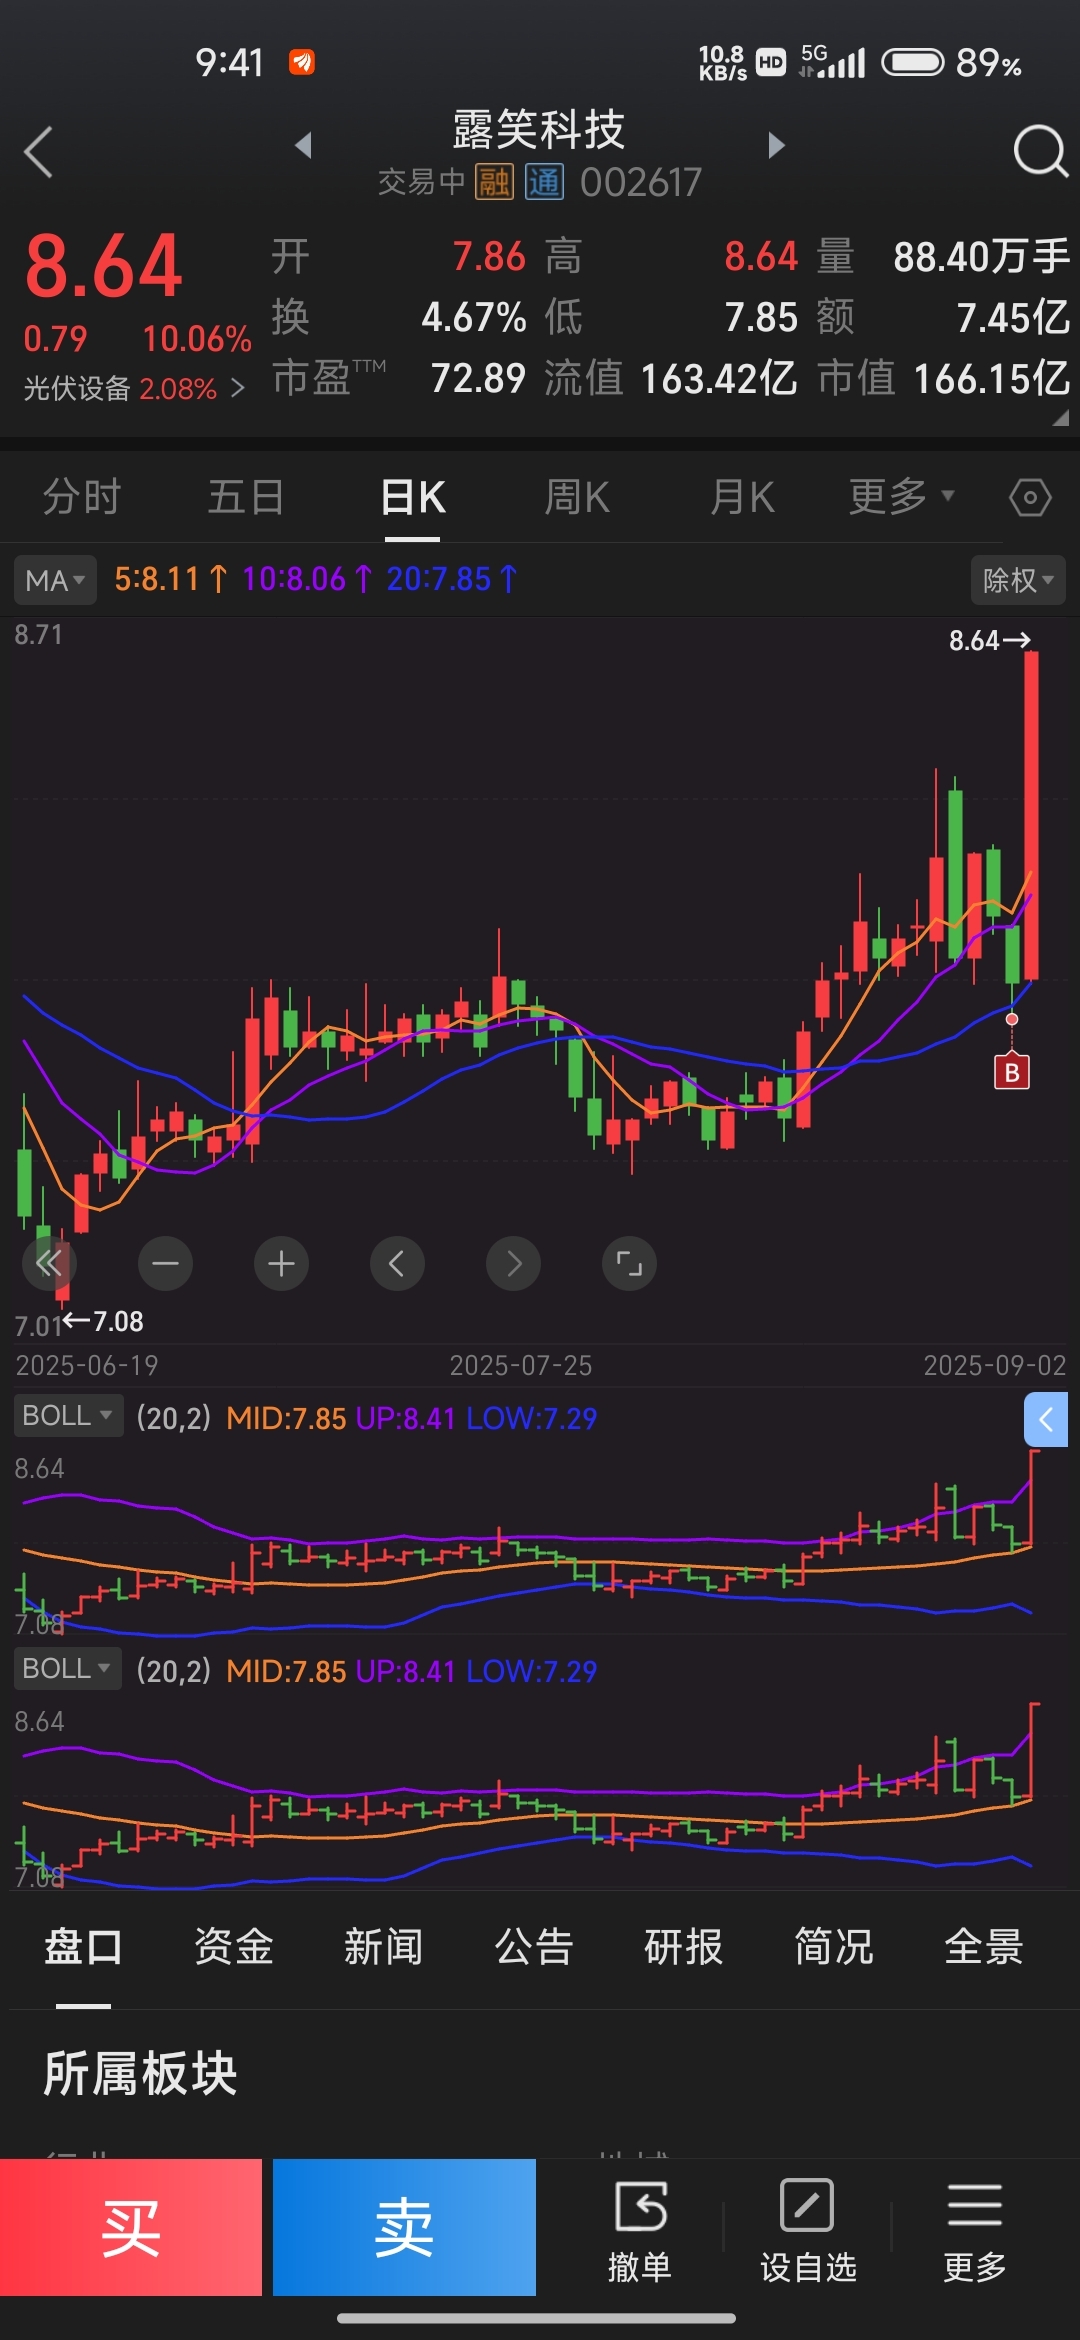This screenshot has height=2340, width=1080.
Task: Open 除权 adjustment dropdown
Action: [x=1018, y=580]
